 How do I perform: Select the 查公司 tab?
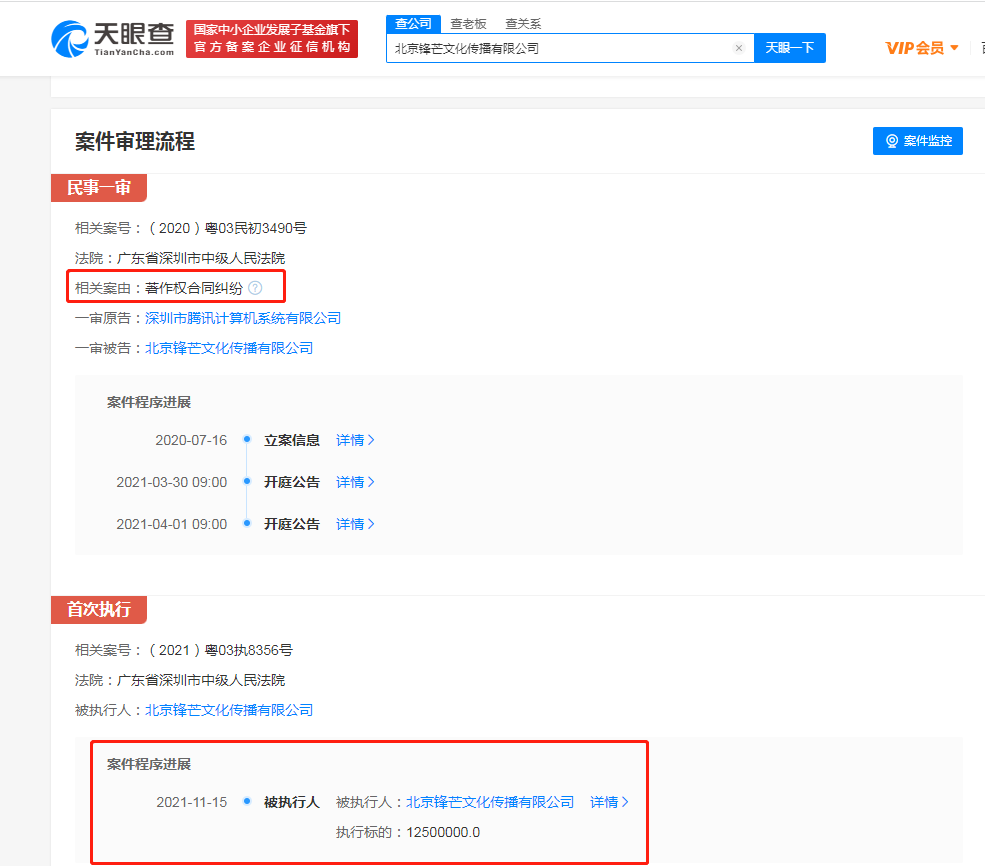tap(413, 23)
